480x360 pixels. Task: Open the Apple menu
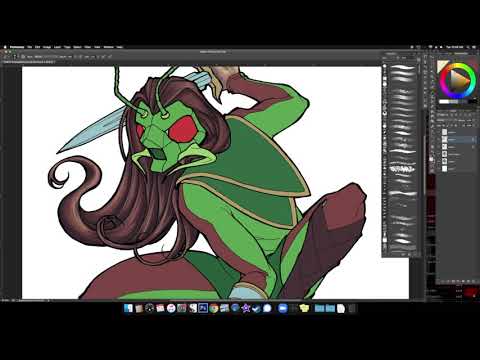tap(5, 47)
